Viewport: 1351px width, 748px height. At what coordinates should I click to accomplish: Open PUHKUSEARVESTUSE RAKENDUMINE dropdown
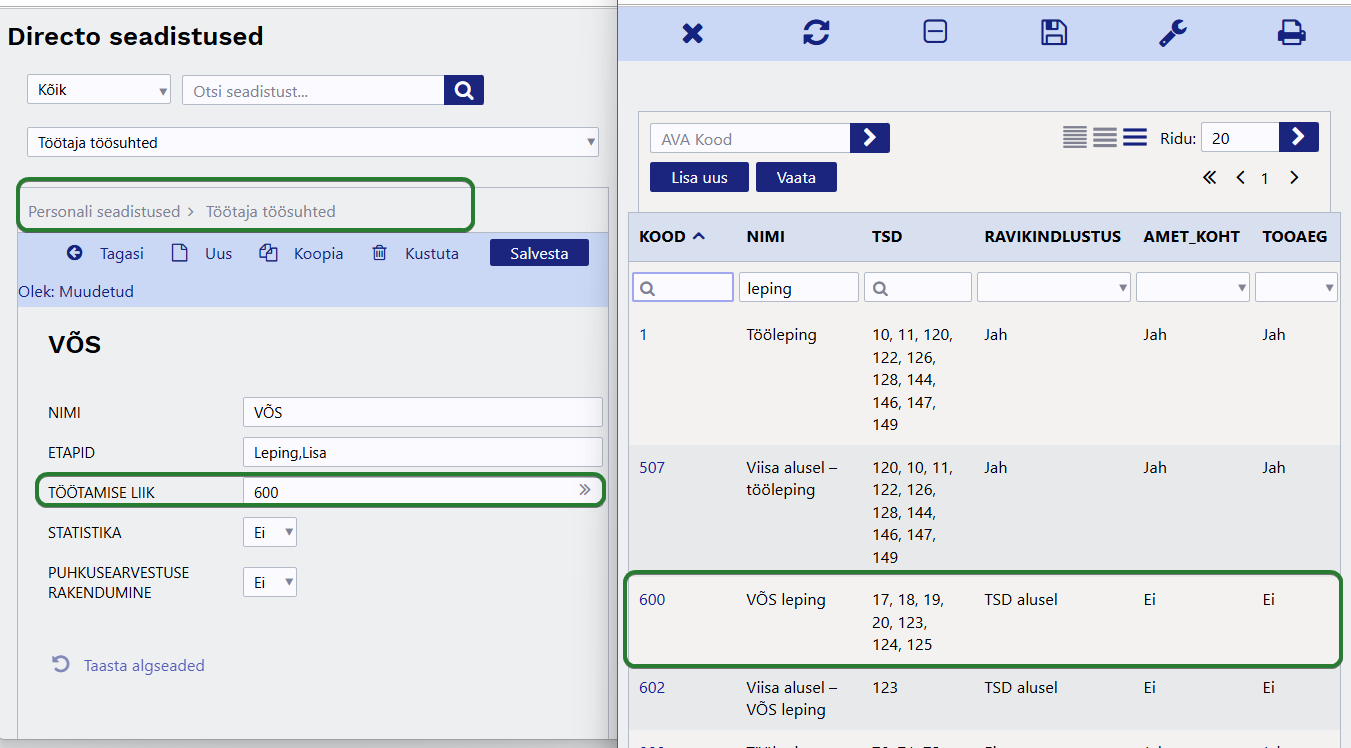pos(270,582)
